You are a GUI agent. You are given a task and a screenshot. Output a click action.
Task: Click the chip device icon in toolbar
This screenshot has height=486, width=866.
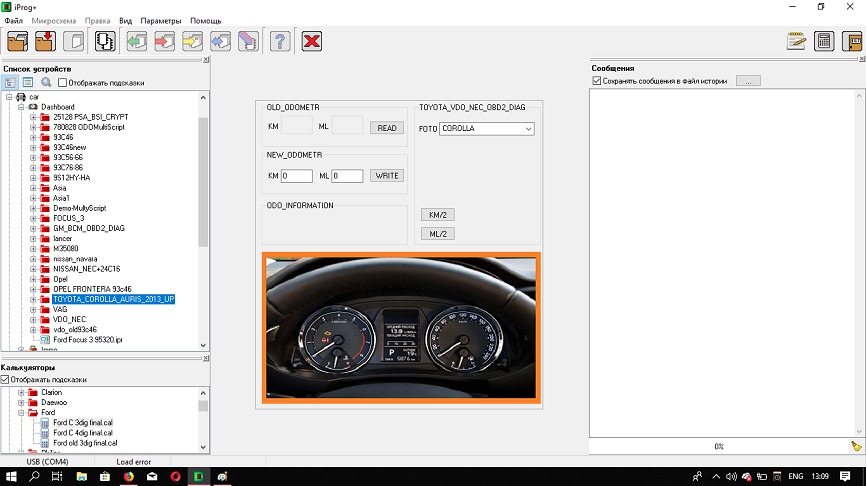click(x=104, y=41)
